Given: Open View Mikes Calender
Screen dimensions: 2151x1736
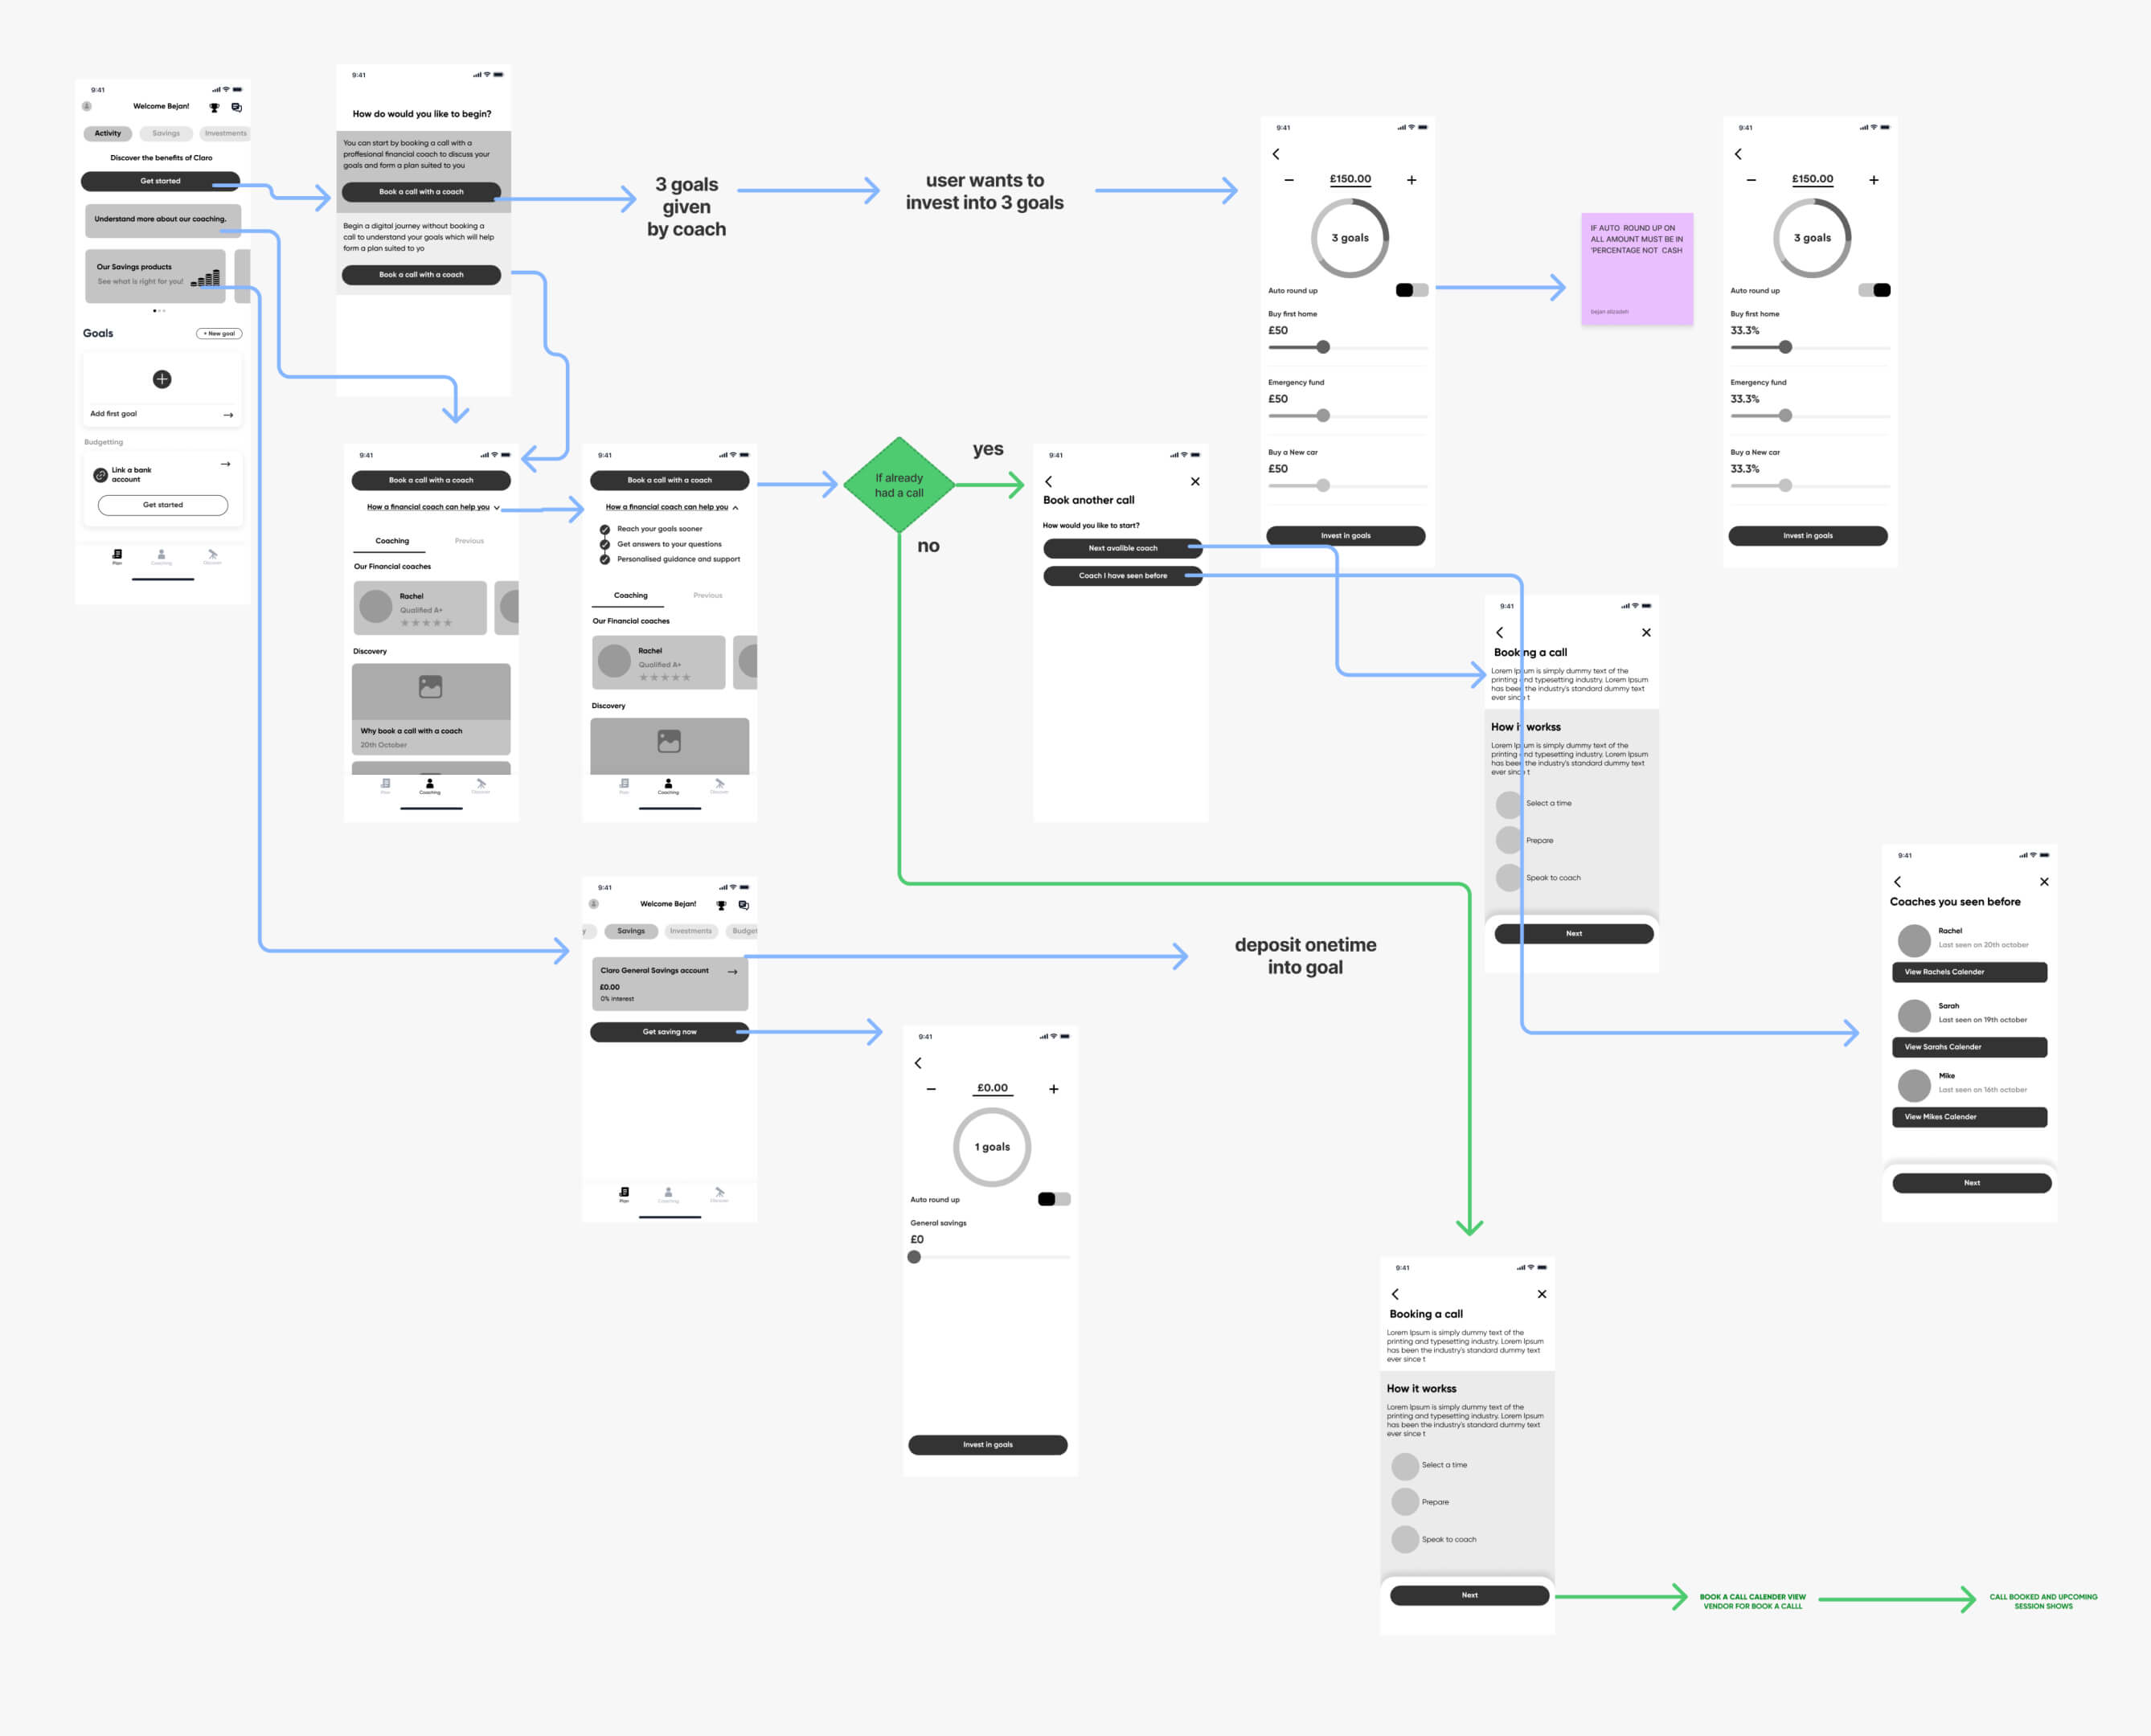Looking at the screenshot, I should coord(1969,1117).
